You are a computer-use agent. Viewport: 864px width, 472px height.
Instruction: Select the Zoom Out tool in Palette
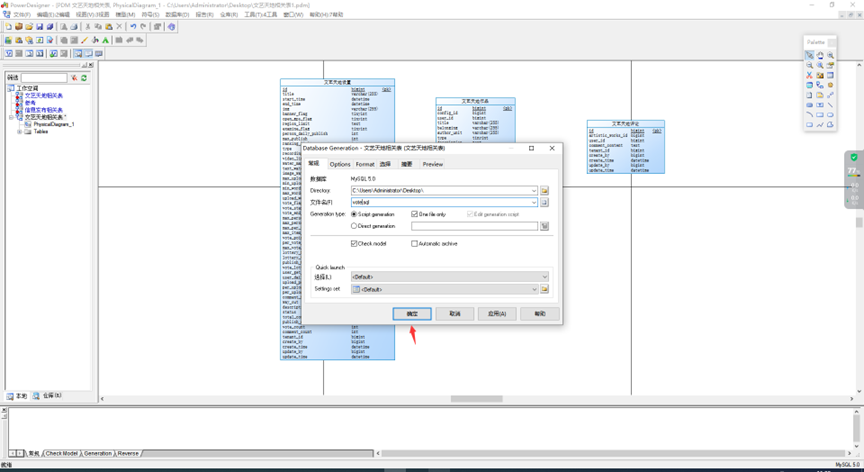(809, 65)
